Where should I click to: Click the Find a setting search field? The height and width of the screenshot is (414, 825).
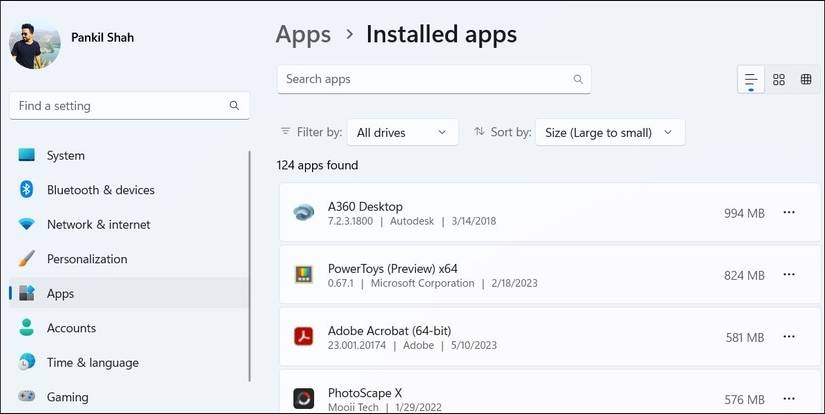(120, 105)
